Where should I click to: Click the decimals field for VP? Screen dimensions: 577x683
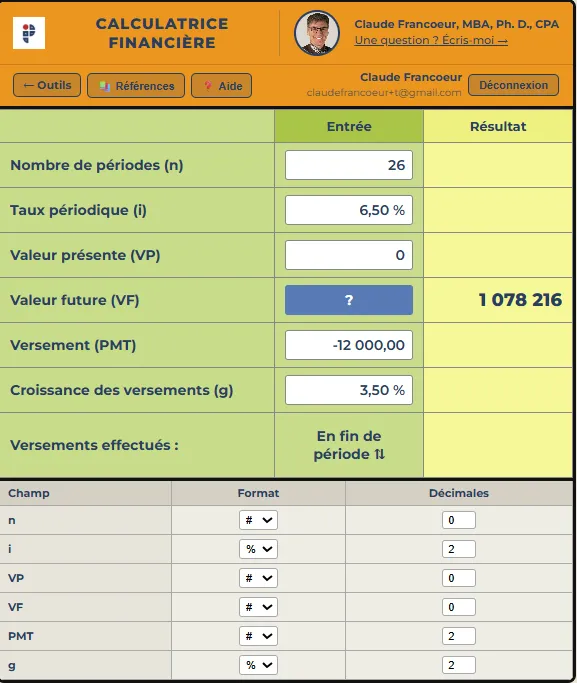(x=459, y=578)
